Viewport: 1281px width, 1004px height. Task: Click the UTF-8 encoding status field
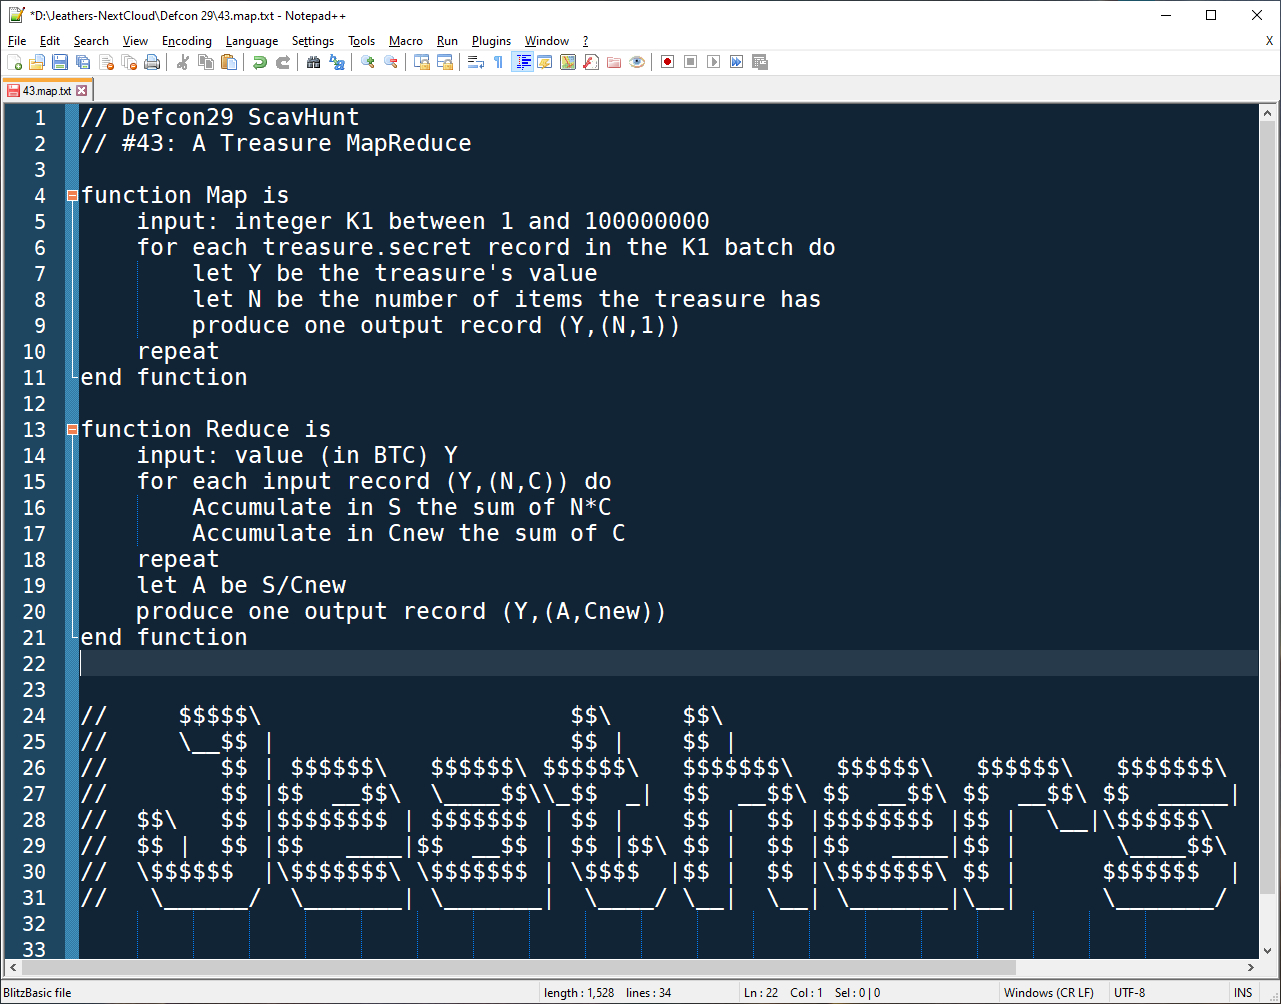tap(1130, 993)
